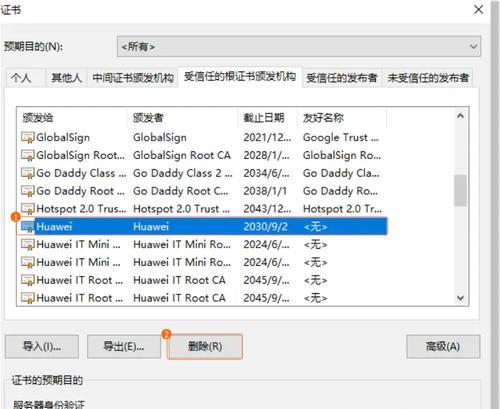The width and height of the screenshot is (500, 409).
Task: Click the Go Daddy Class certificate icon
Action: [x=28, y=173]
